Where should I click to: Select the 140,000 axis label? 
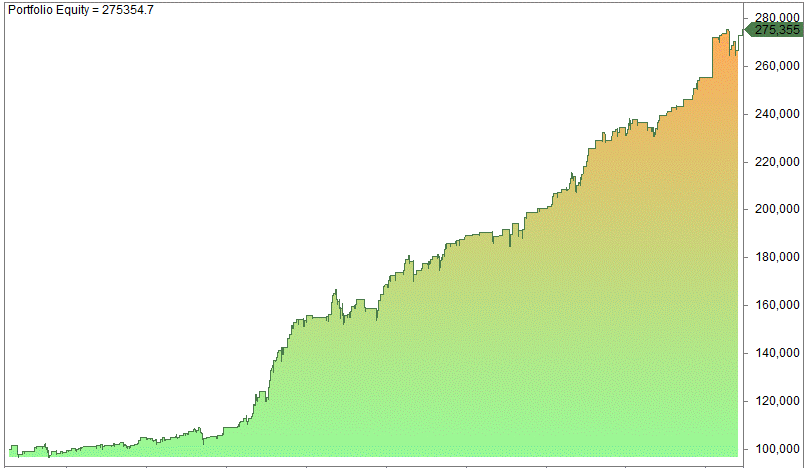click(777, 354)
